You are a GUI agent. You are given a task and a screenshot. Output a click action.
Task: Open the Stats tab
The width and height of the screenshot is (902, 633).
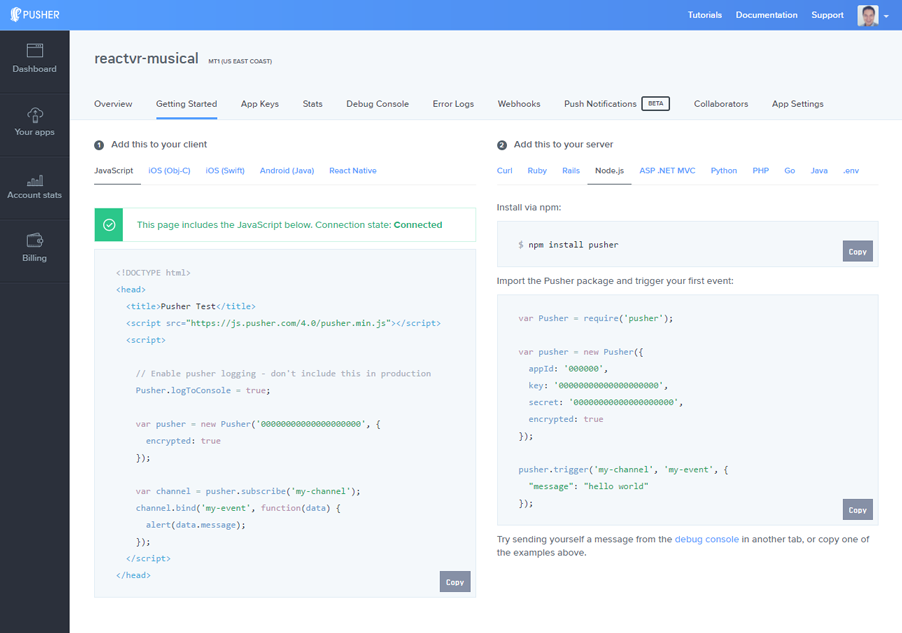click(312, 104)
